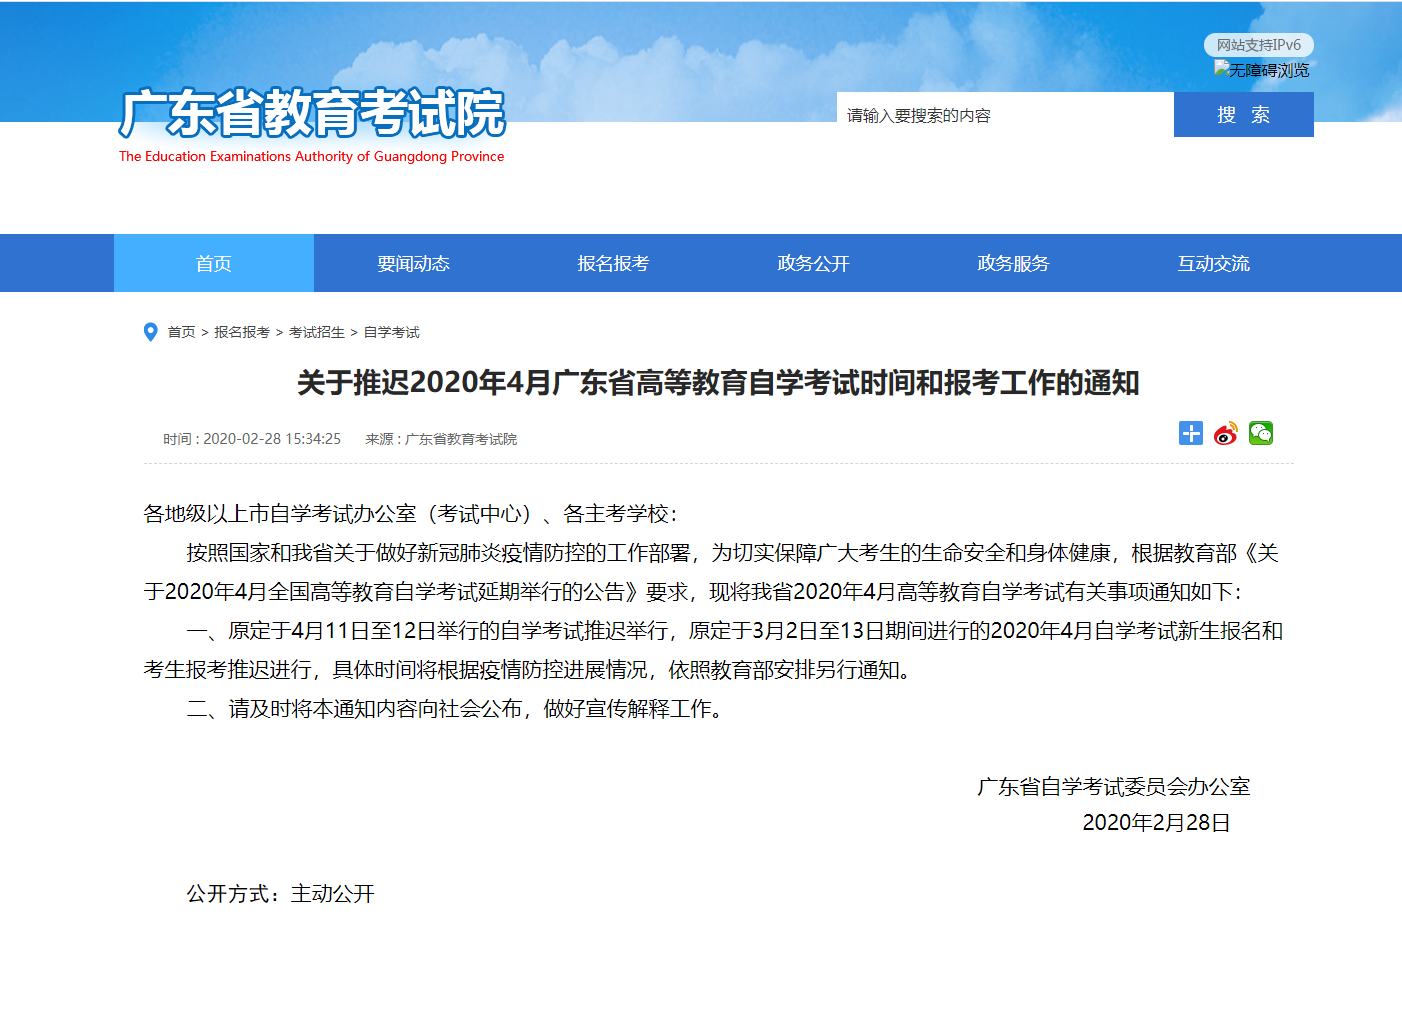Click the text 公开方式：主动公开
The width and height of the screenshot is (1402, 1013).
pos(280,894)
